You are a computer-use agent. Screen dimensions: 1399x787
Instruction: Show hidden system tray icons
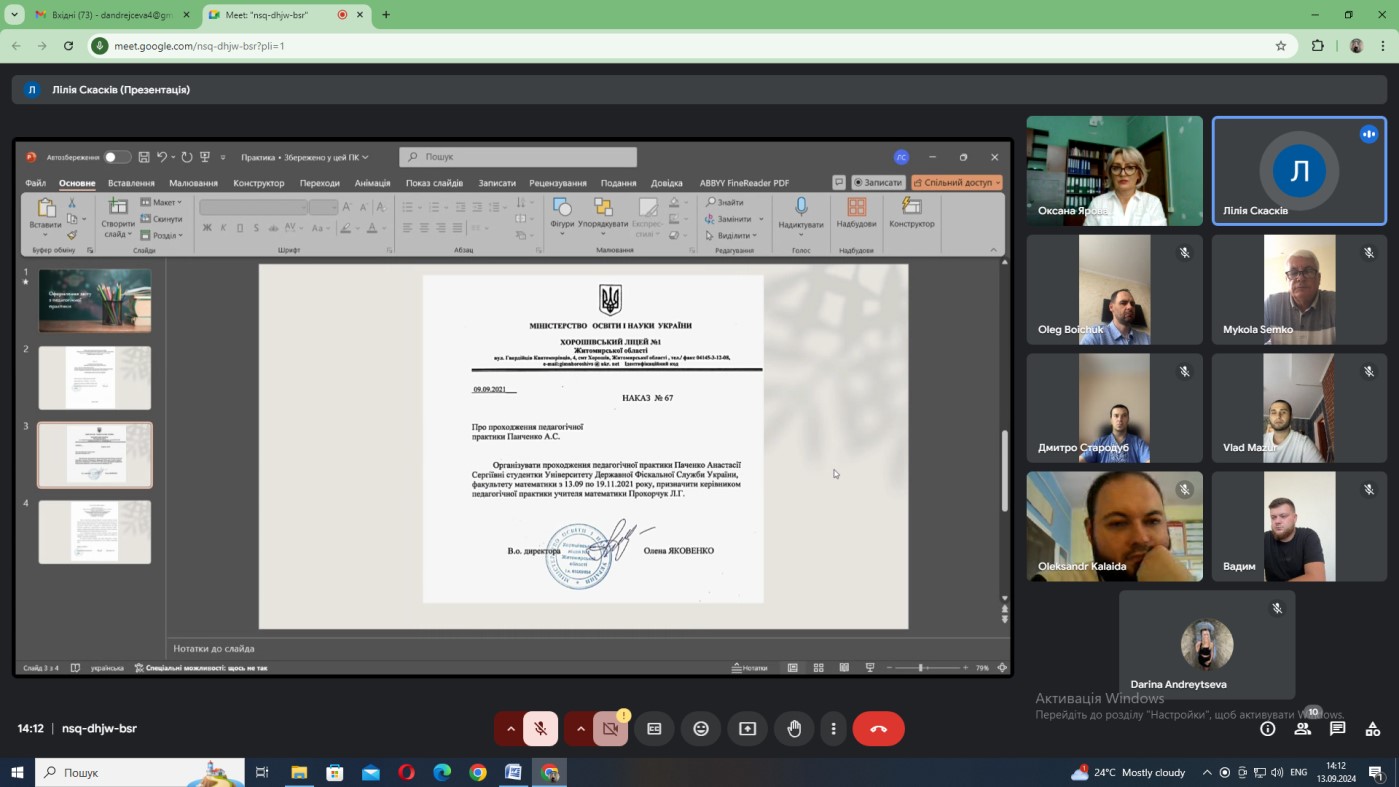point(1206,773)
